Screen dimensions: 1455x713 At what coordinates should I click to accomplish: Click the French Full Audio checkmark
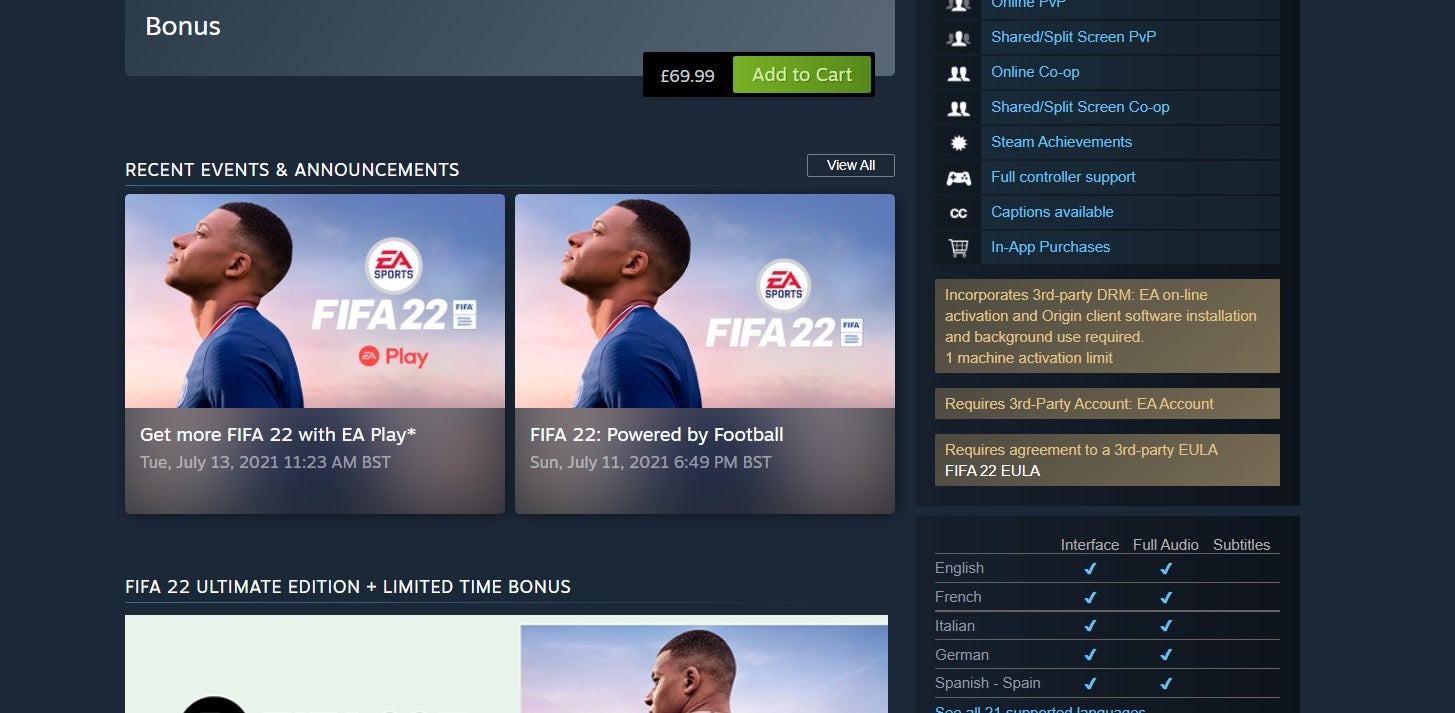(1166, 598)
